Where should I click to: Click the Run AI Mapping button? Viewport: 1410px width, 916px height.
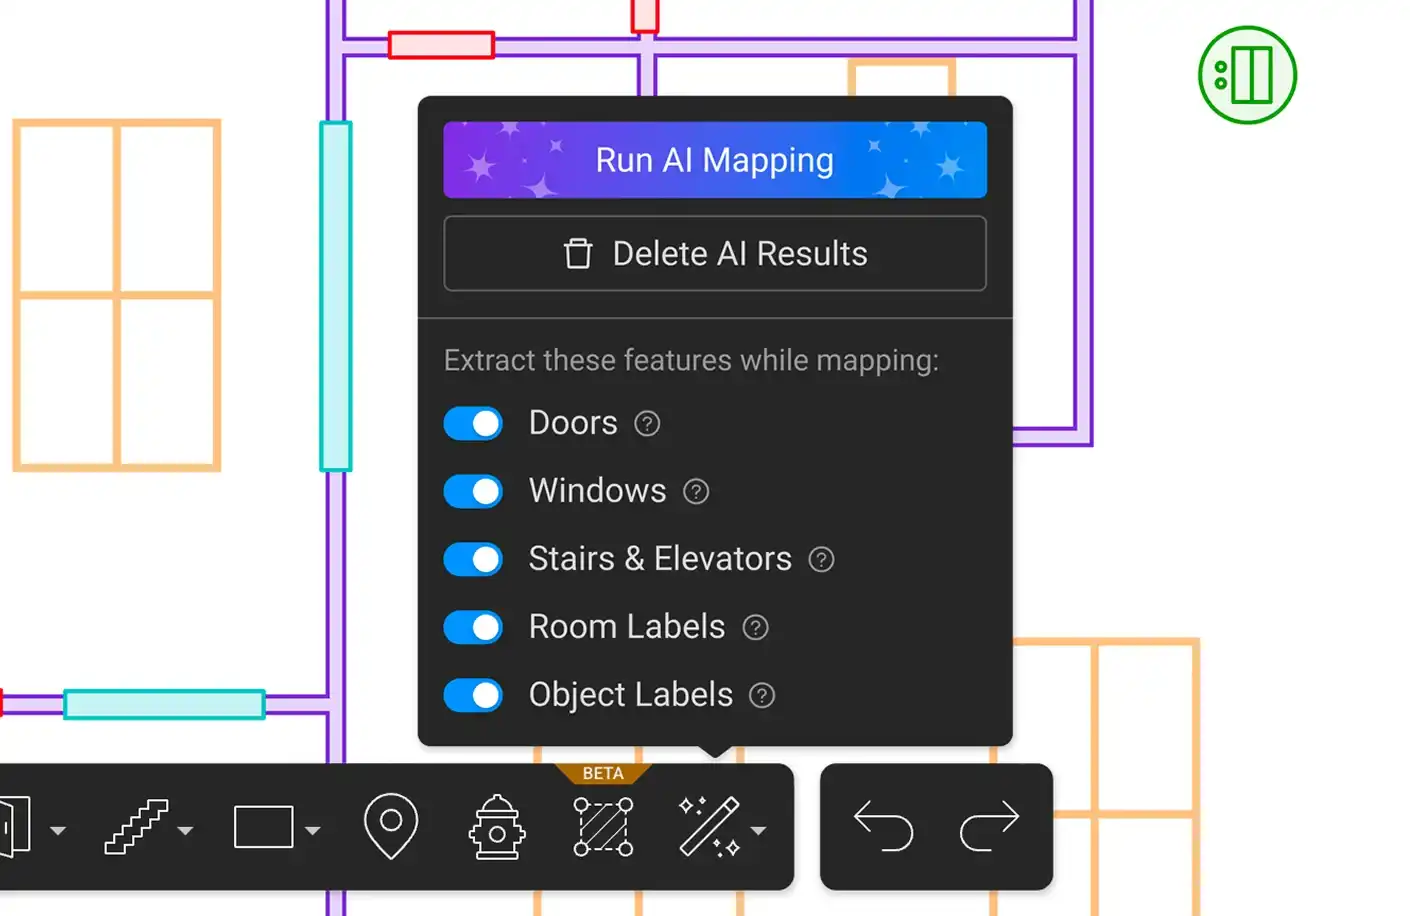click(x=714, y=159)
